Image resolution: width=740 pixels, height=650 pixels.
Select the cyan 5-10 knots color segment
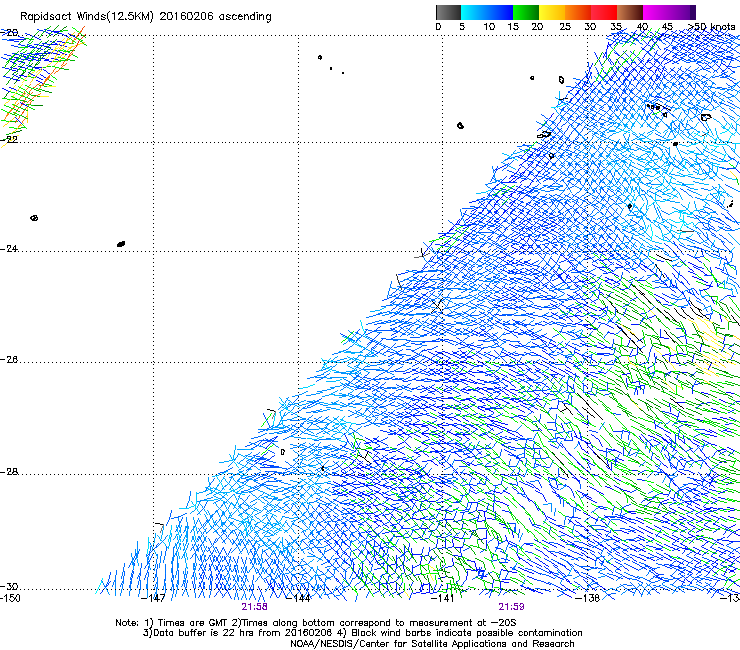pos(474,12)
